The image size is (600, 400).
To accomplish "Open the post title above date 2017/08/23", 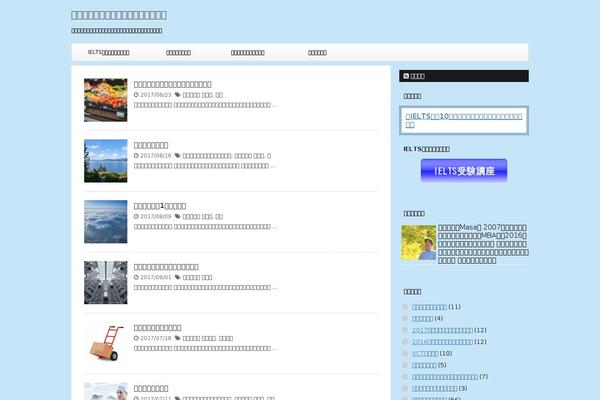I will [x=173, y=84].
